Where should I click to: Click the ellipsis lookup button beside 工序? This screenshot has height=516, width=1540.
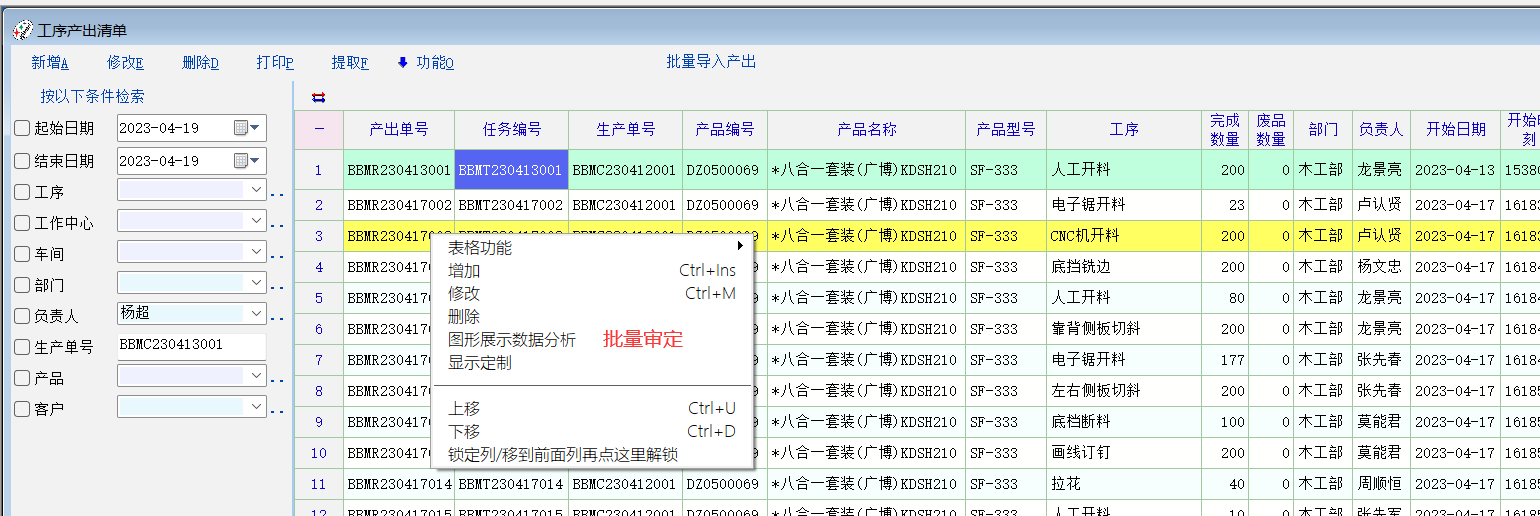click(x=277, y=194)
